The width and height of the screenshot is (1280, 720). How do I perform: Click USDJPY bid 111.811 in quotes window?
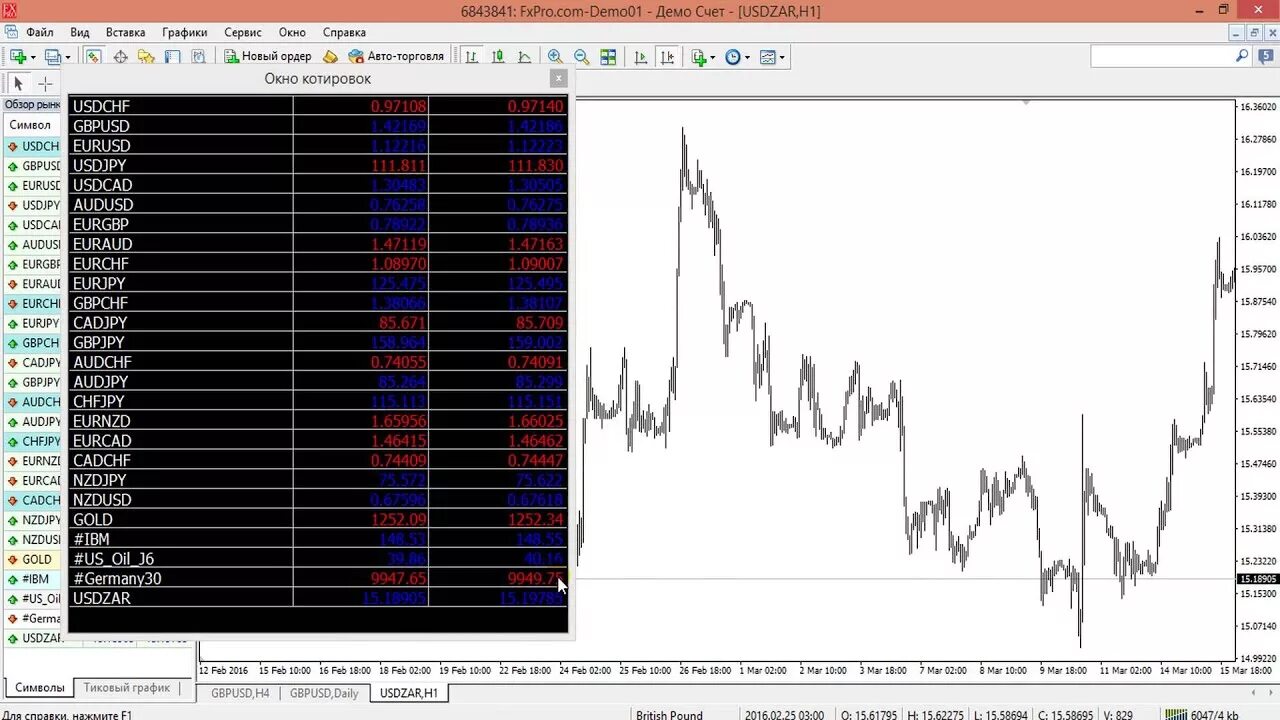(x=398, y=165)
